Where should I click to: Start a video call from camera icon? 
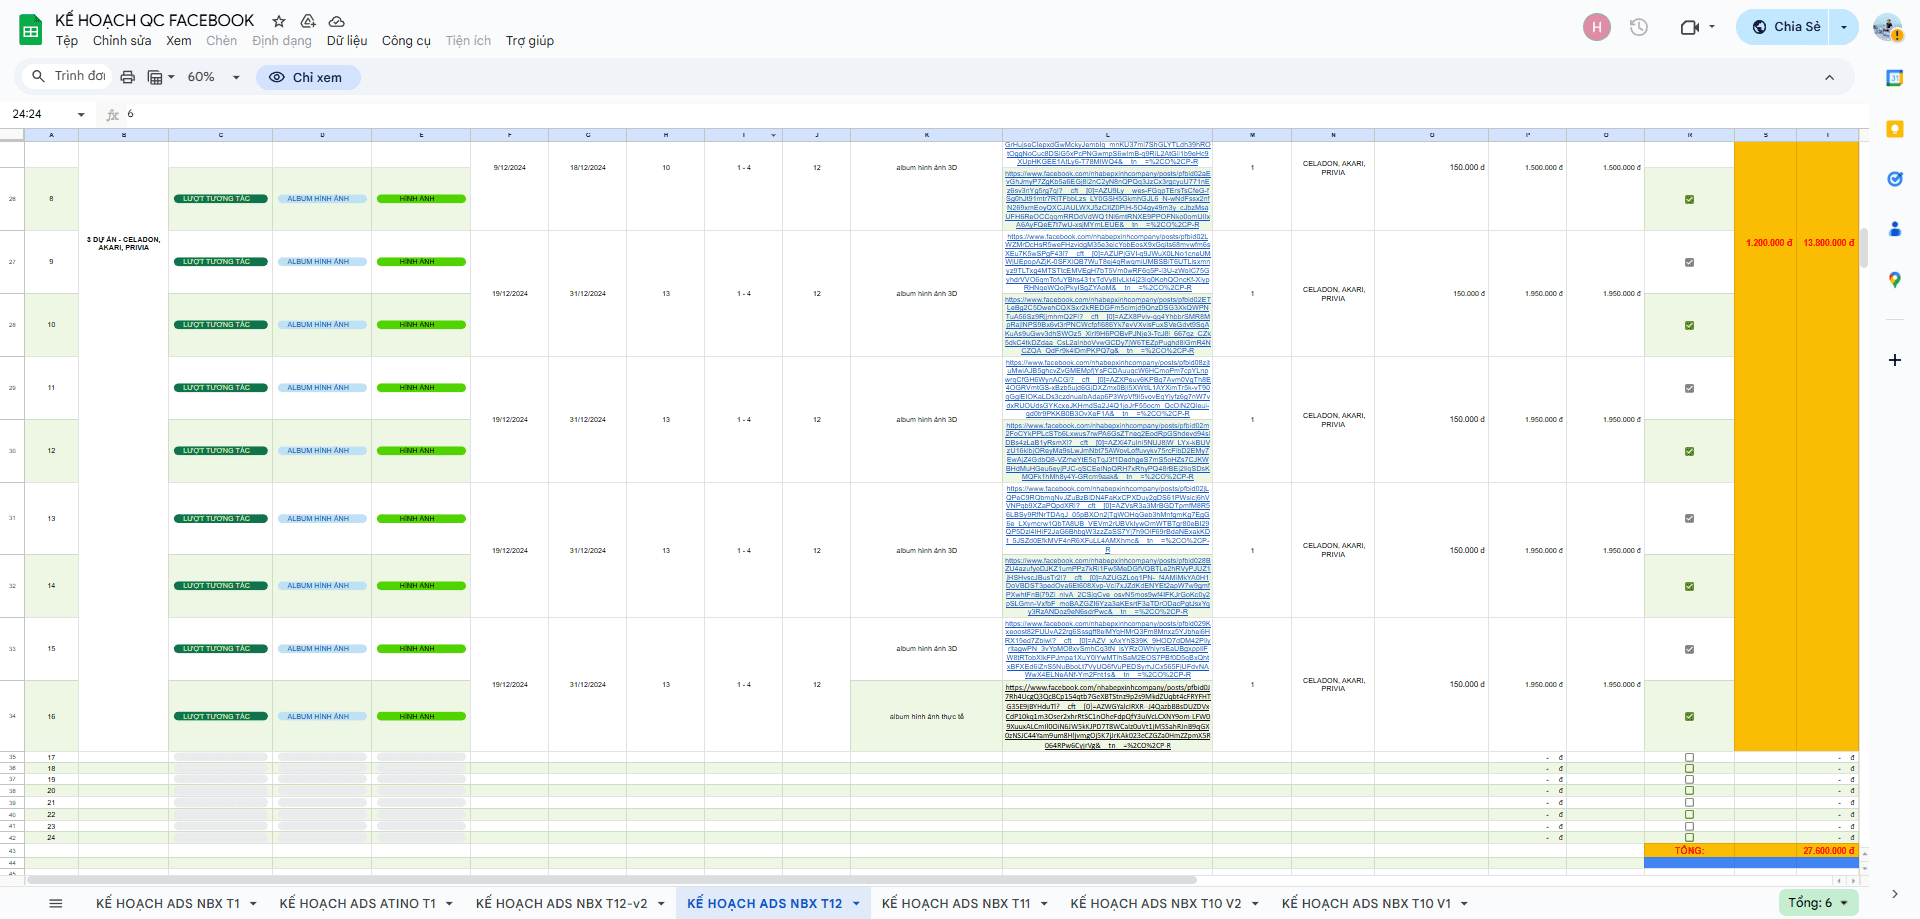[1689, 27]
